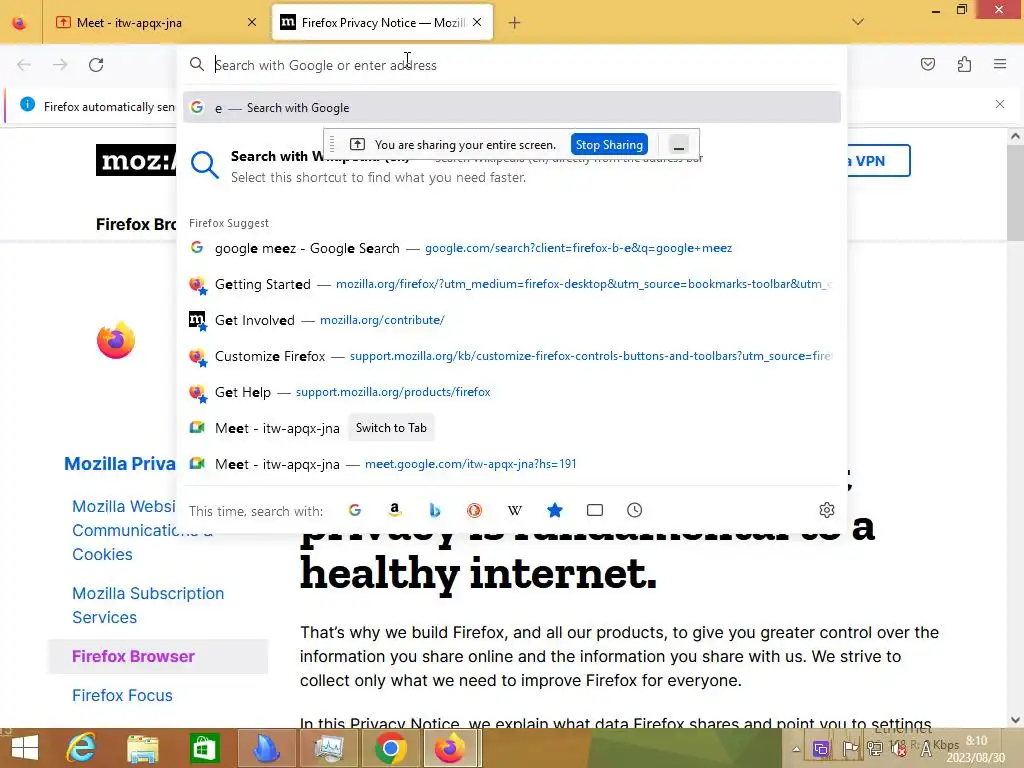This screenshot has width=1024, height=768.
Task: Click the VPN button
Action: [x=878, y=161]
